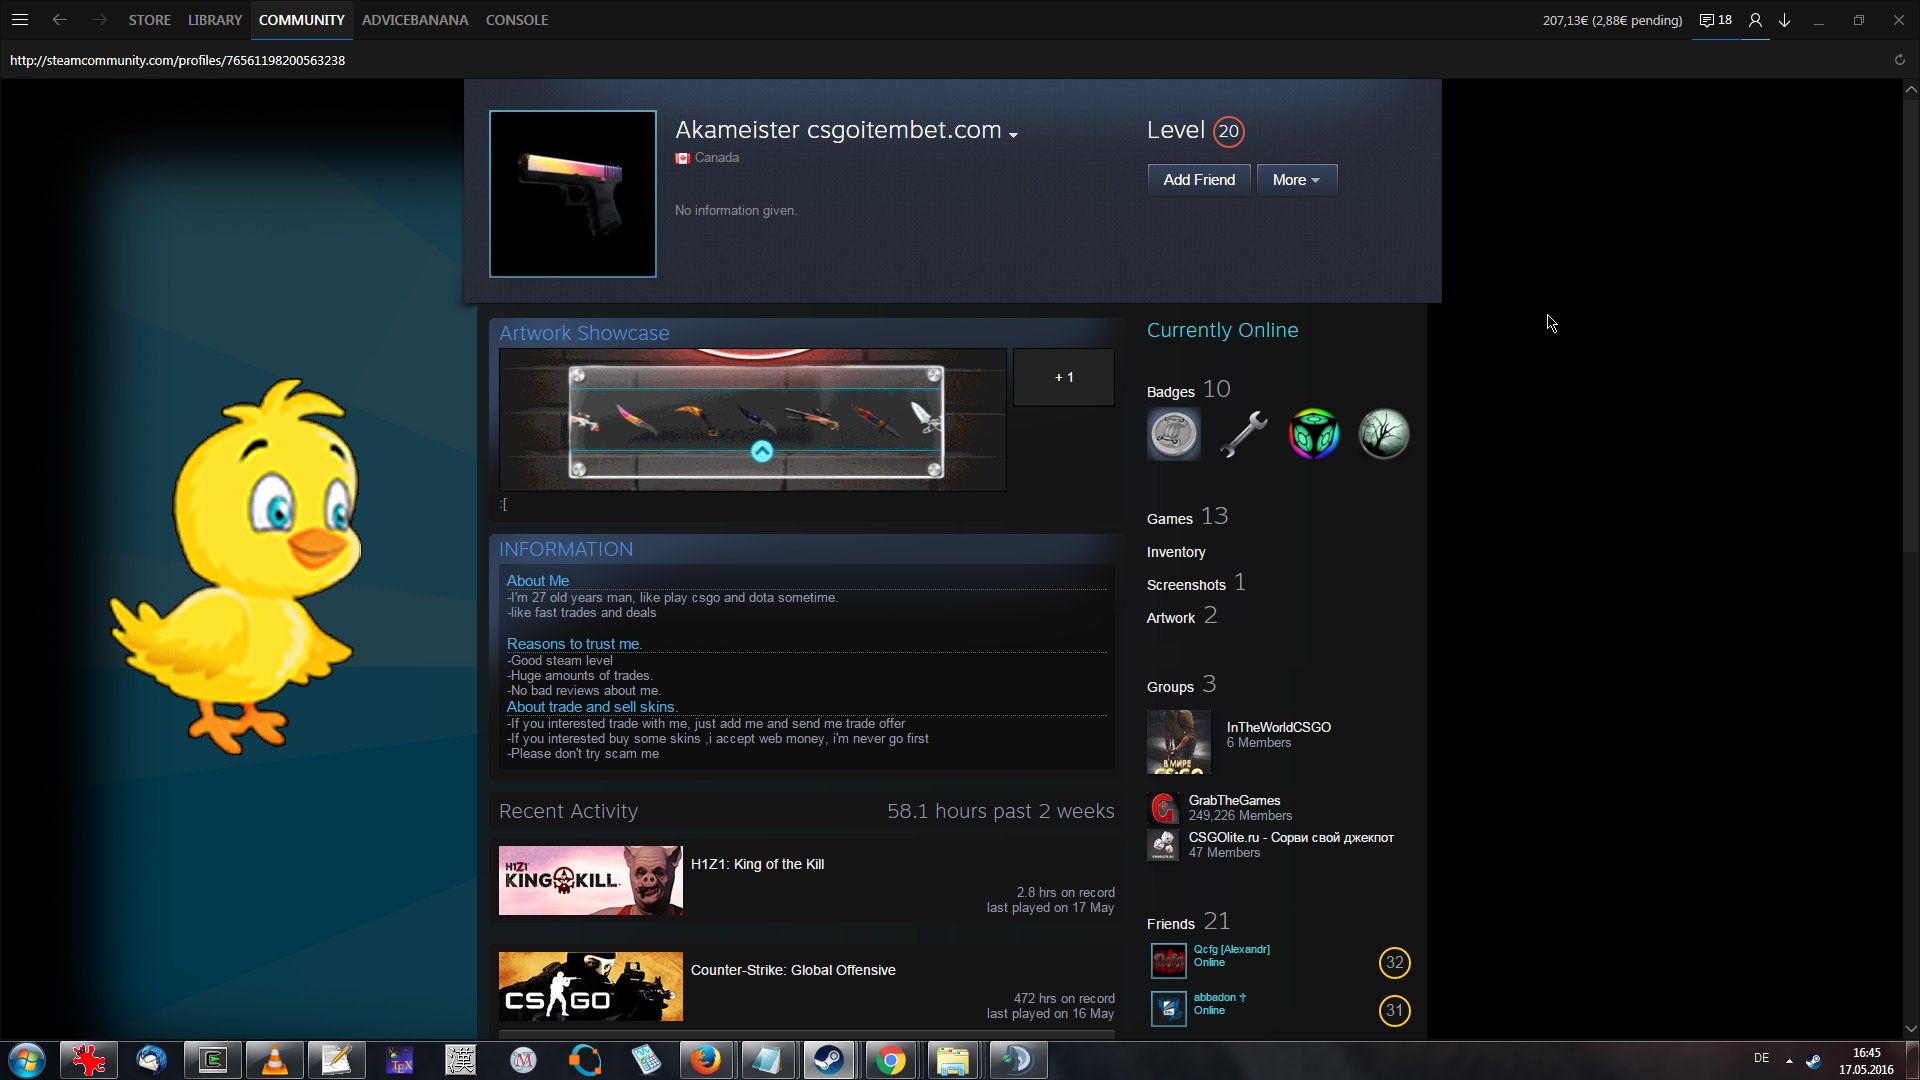1920x1080 pixels.
Task: Open the +1 artwork thumbnail
Action: (1063, 377)
